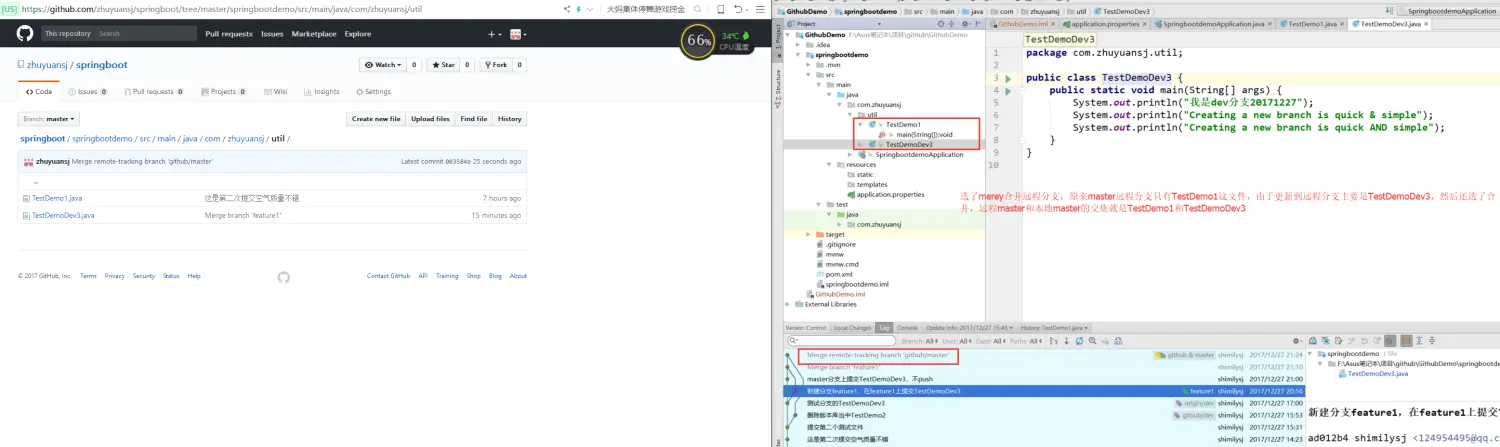Switch to the repository Issues tab
This screenshot has height=447, width=1500.
pos(87,92)
